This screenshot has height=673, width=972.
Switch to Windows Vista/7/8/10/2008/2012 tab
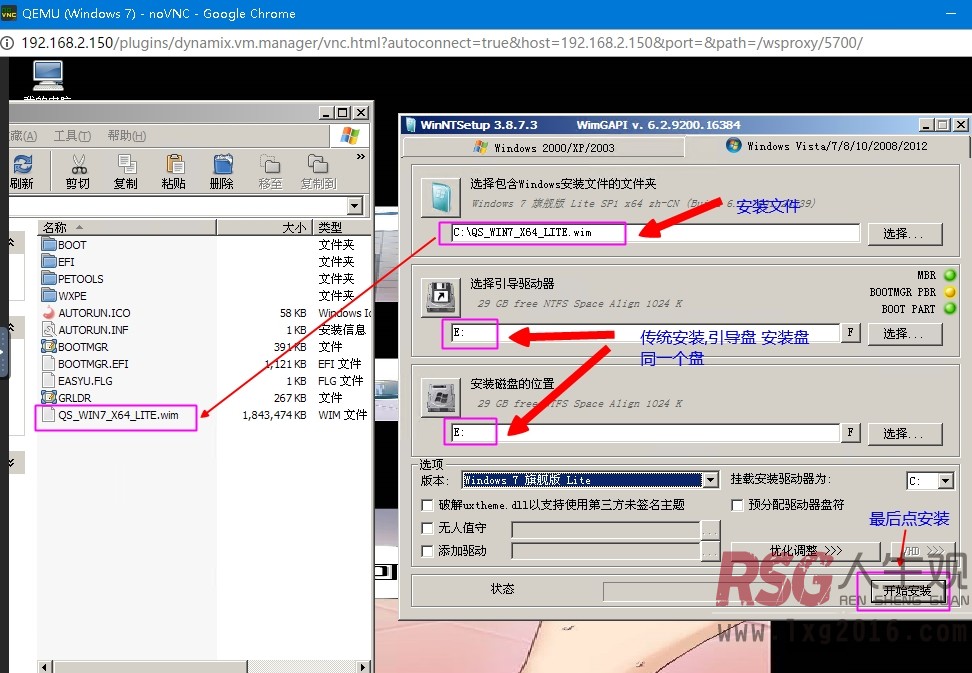coord(826,146)
